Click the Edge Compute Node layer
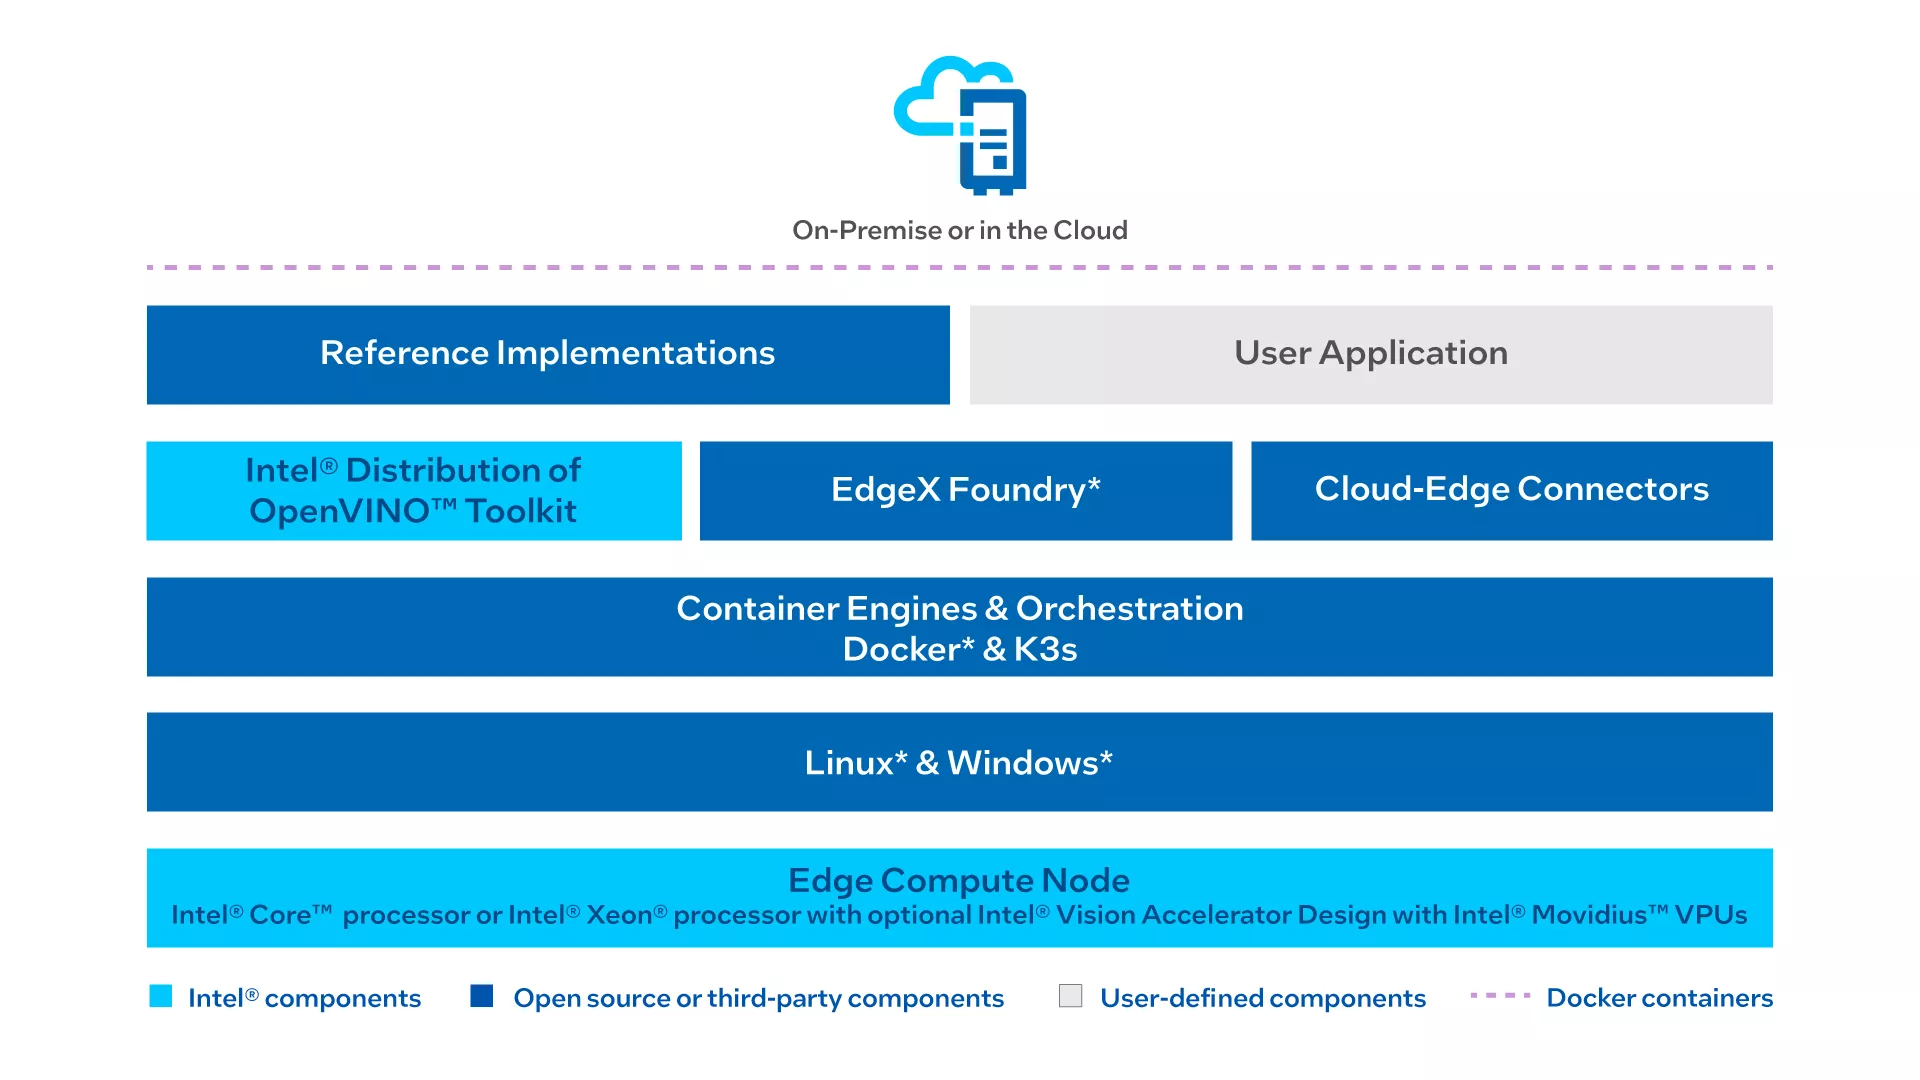1920x1080 pixels. pyautogui.click(x=960, y=898)
